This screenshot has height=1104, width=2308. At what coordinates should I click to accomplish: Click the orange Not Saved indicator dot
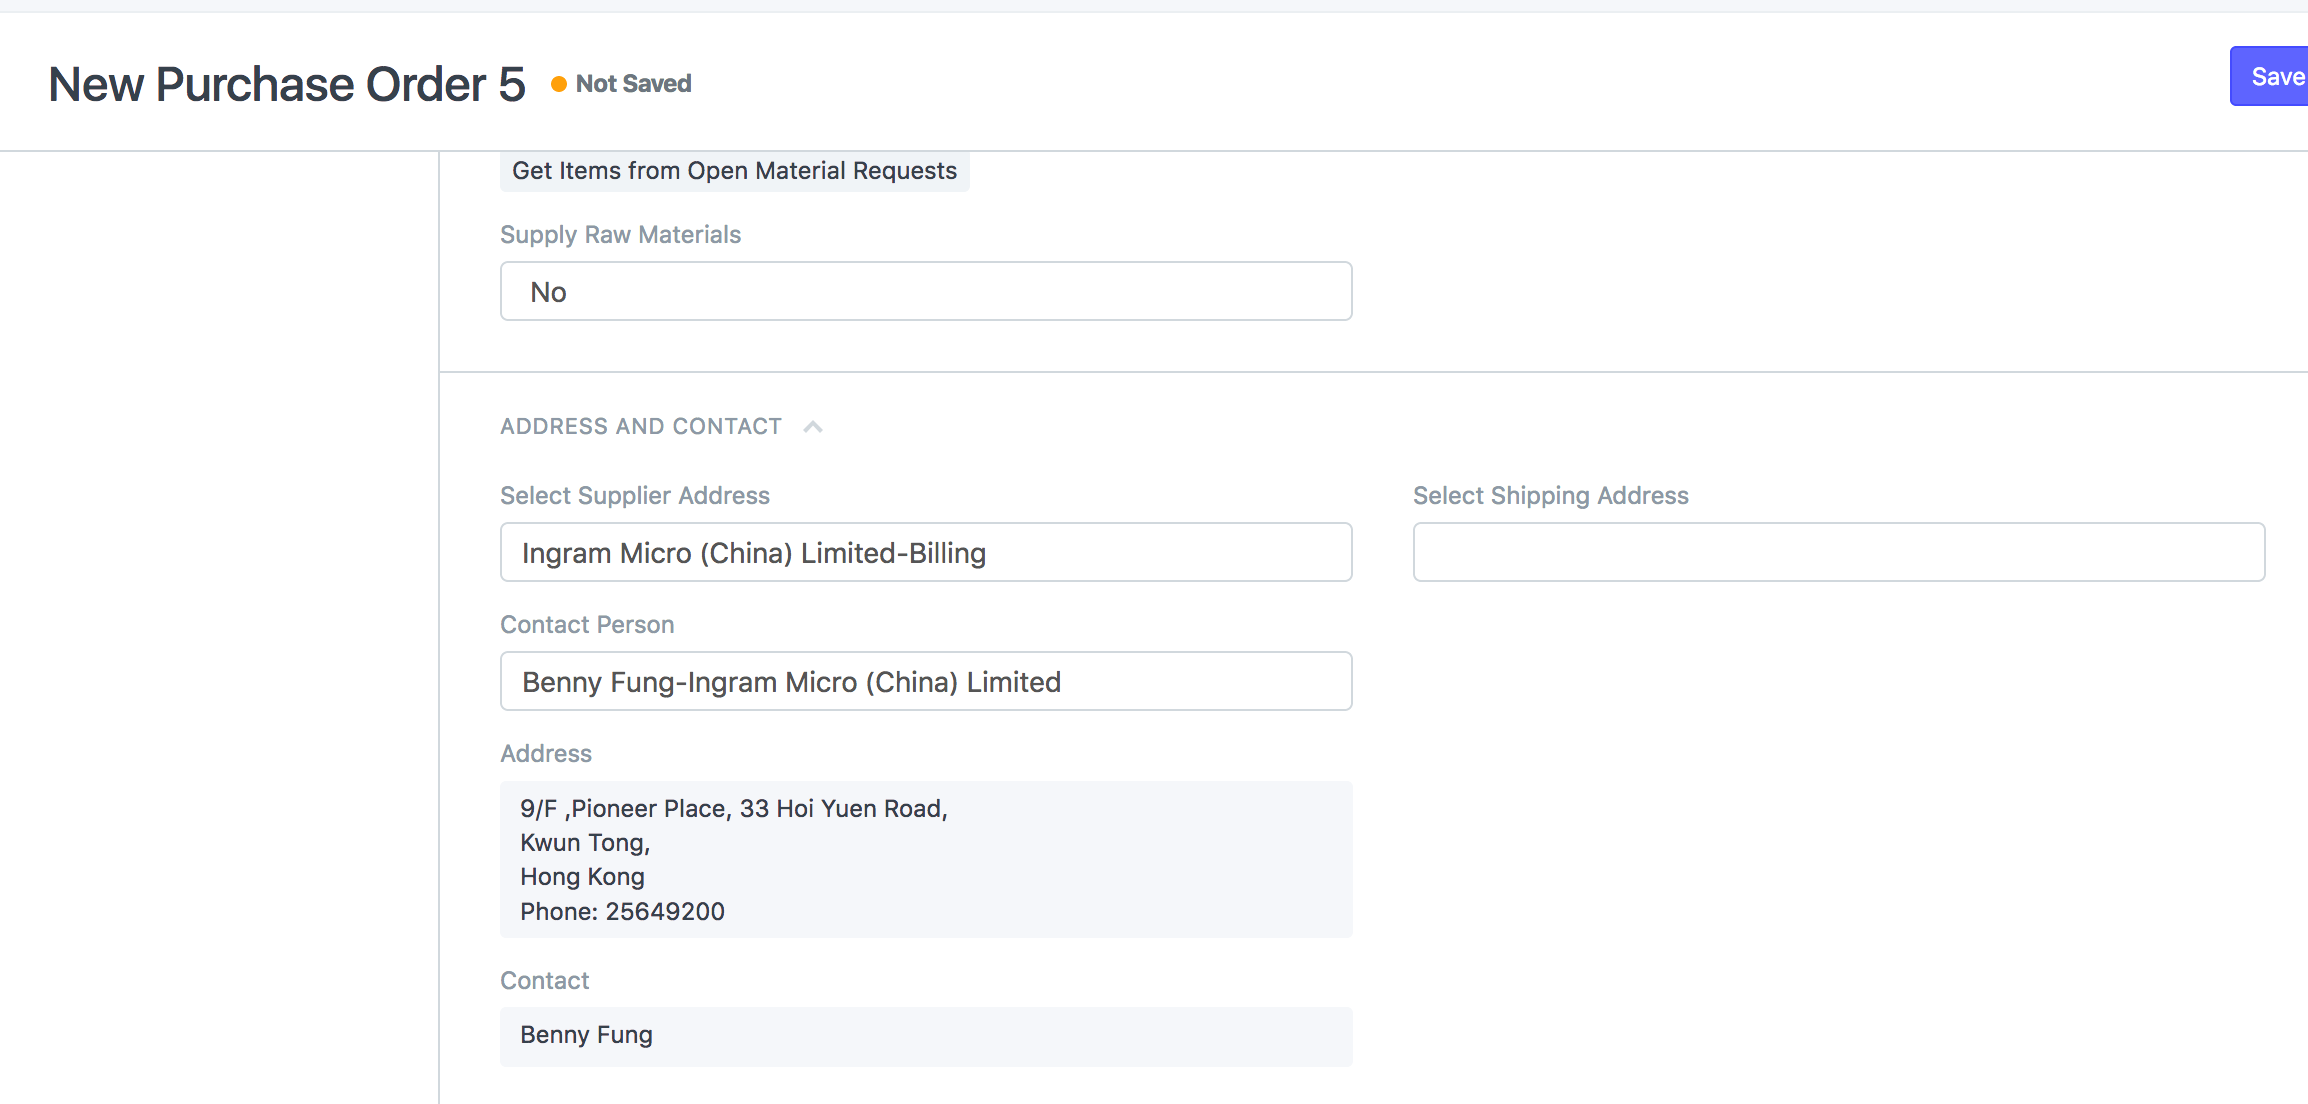558,84
